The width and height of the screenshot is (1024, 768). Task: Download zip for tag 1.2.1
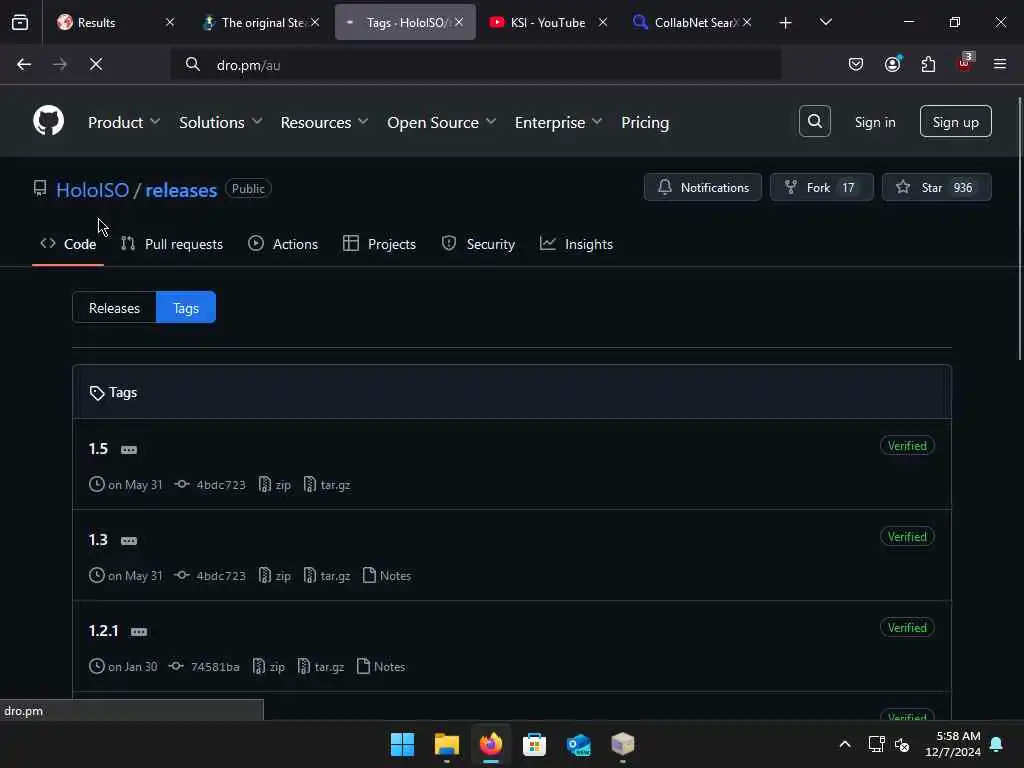268,666
